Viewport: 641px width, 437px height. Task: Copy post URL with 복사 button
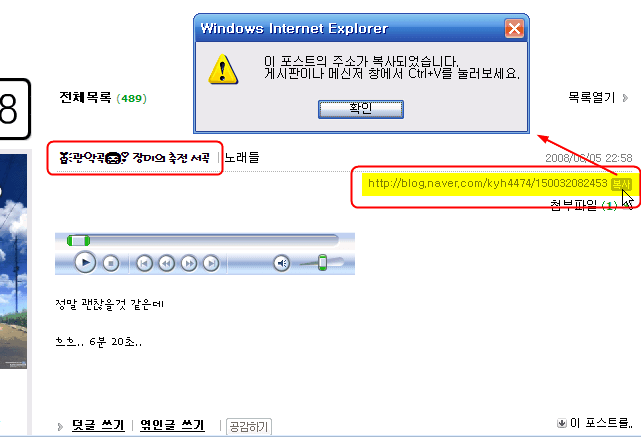click(x=621, y=184)
